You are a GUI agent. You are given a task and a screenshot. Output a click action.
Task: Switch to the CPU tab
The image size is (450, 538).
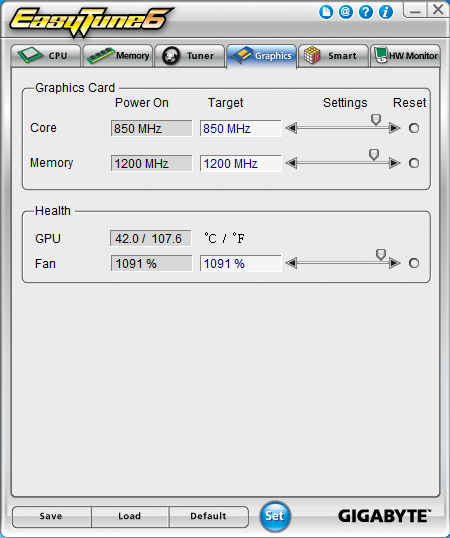pos(46,56)
